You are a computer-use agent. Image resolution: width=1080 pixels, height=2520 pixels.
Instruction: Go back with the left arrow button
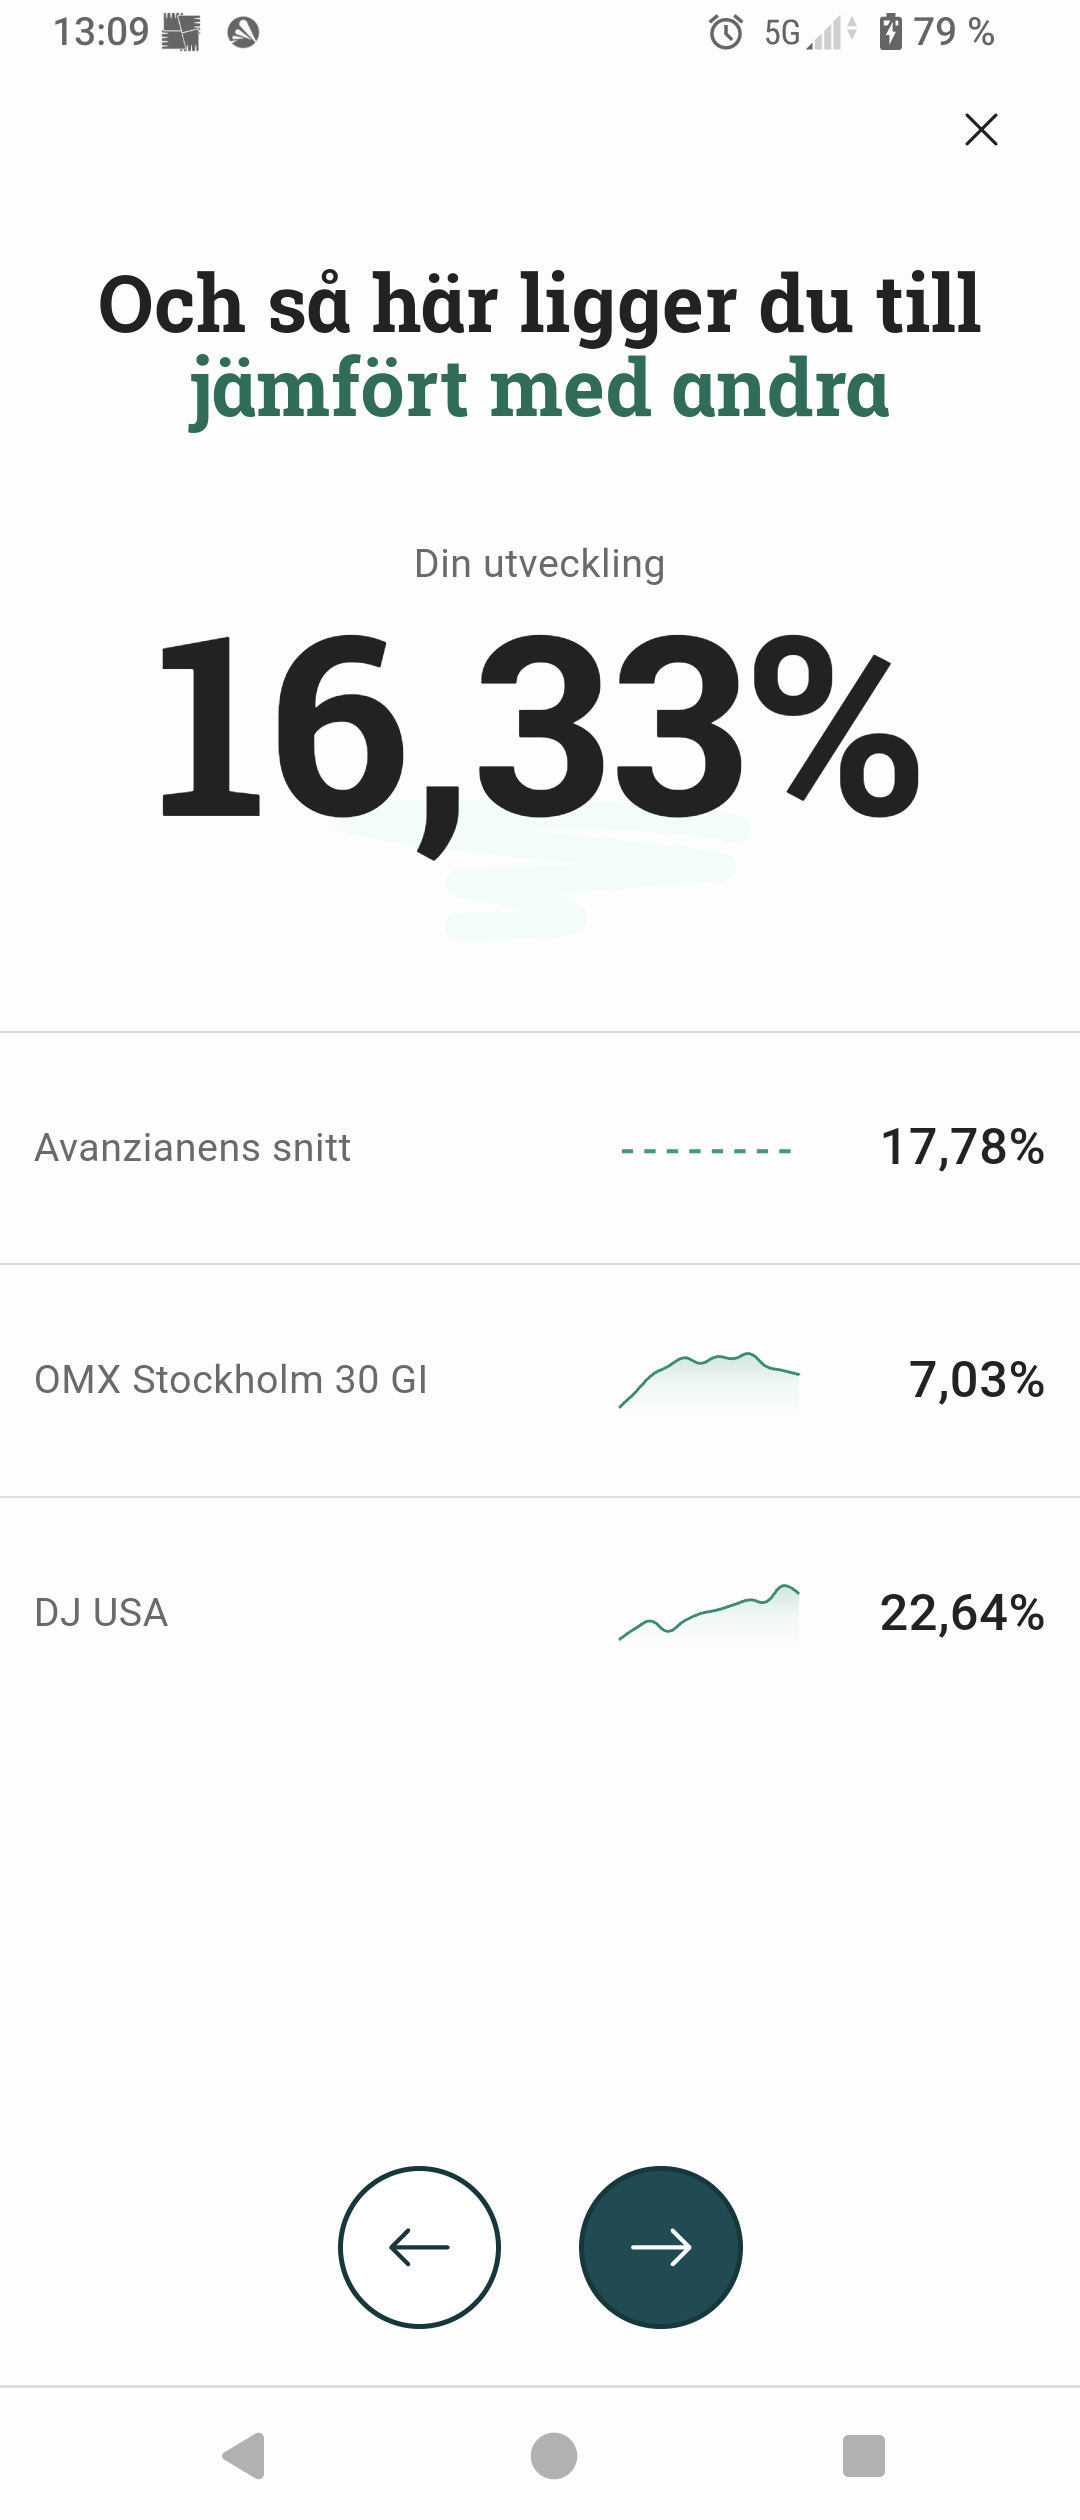click(419, 2247)
